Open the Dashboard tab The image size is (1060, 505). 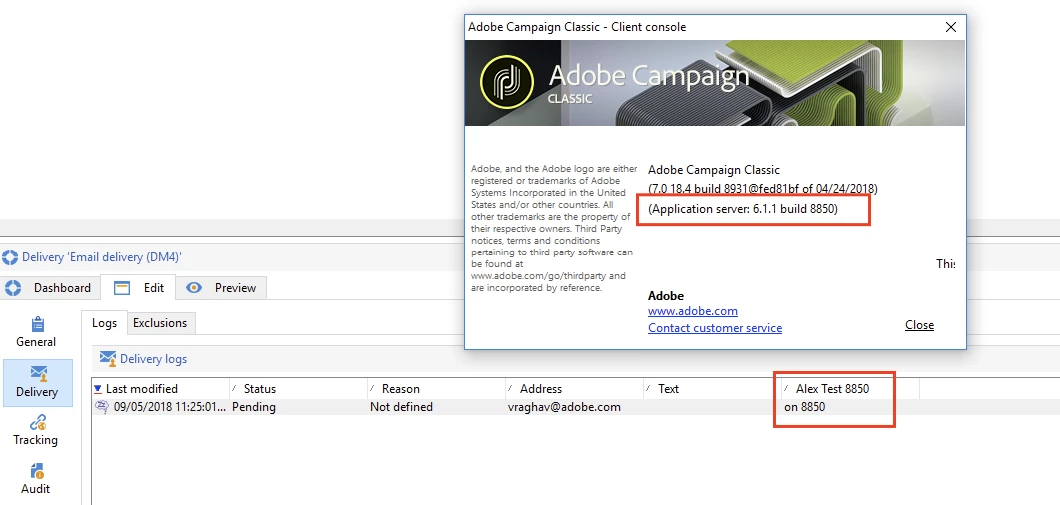(48, 287)
